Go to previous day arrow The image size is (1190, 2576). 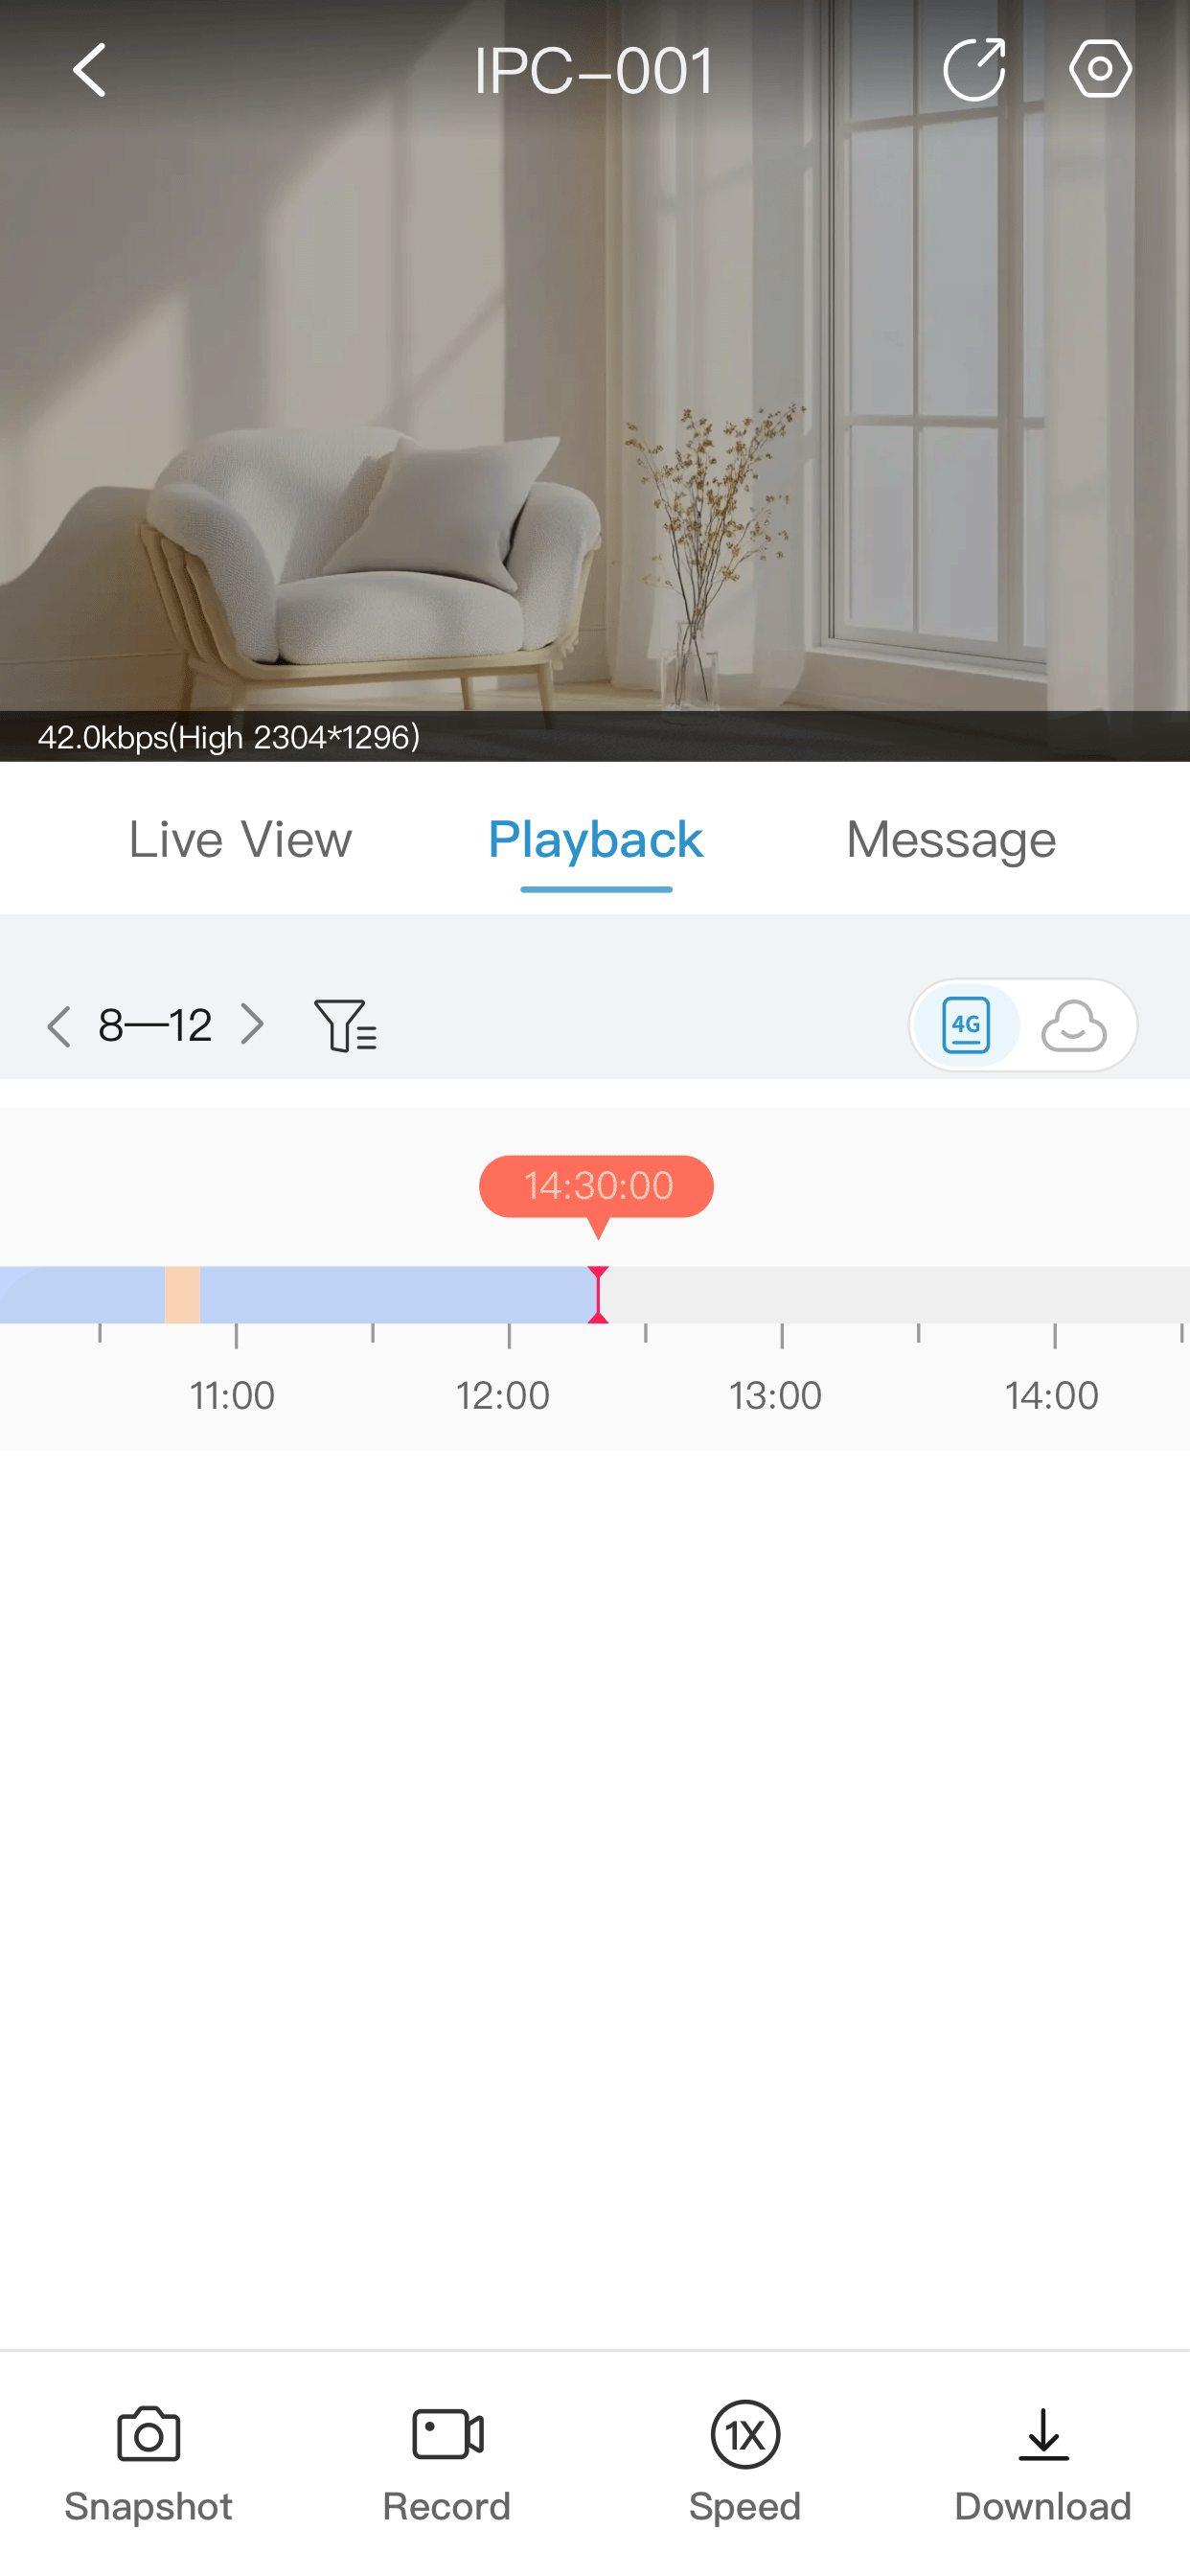[x=59, y=1025]
